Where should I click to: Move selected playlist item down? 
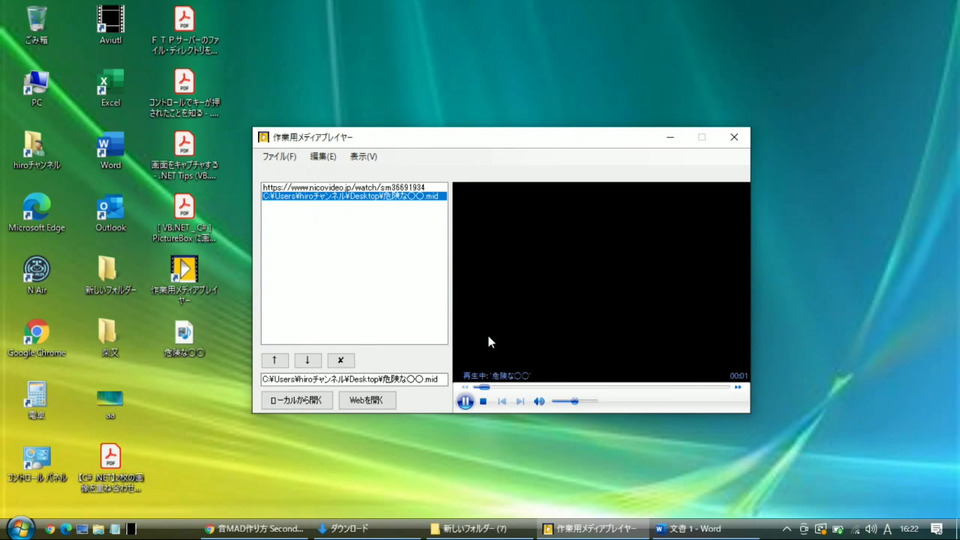[308, 360]
